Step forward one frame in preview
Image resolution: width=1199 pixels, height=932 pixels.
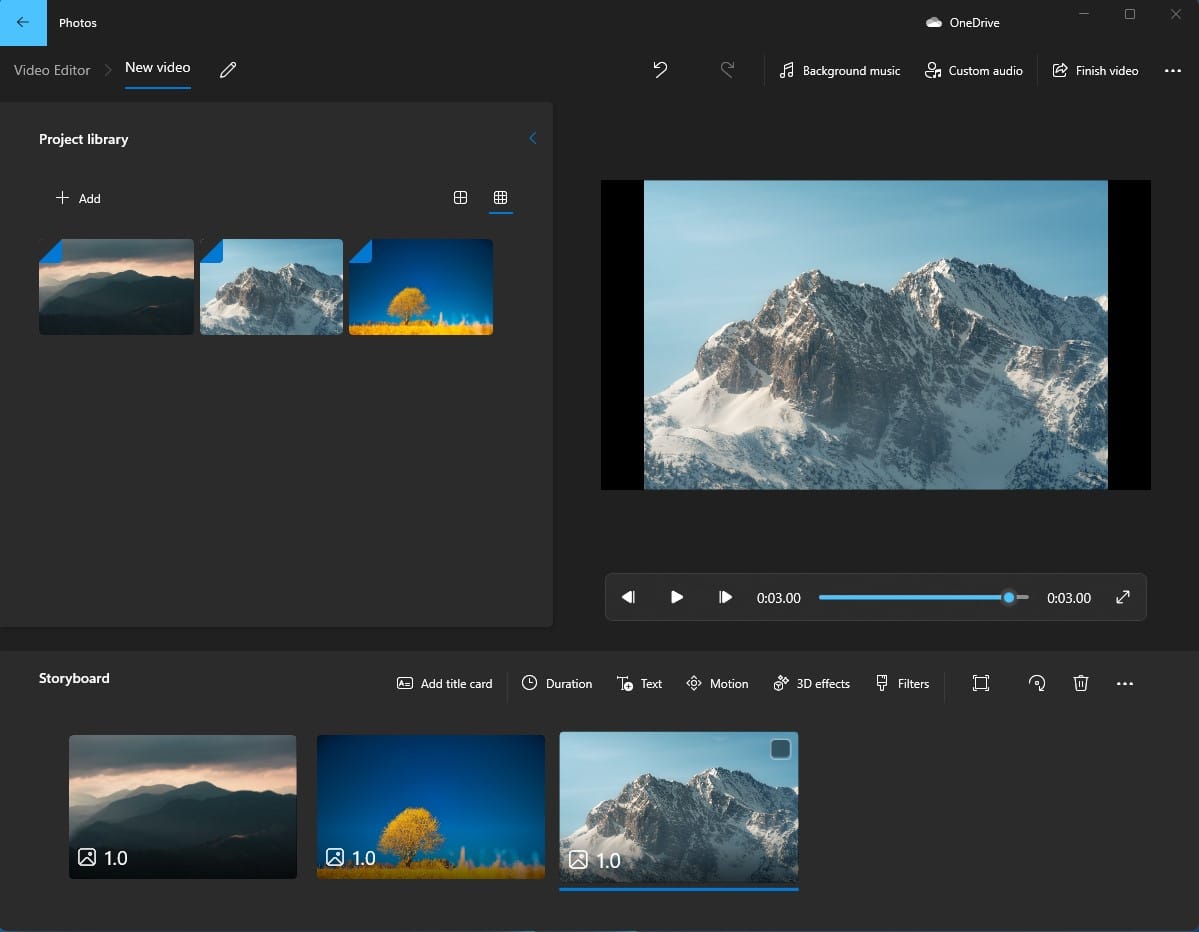726,598
